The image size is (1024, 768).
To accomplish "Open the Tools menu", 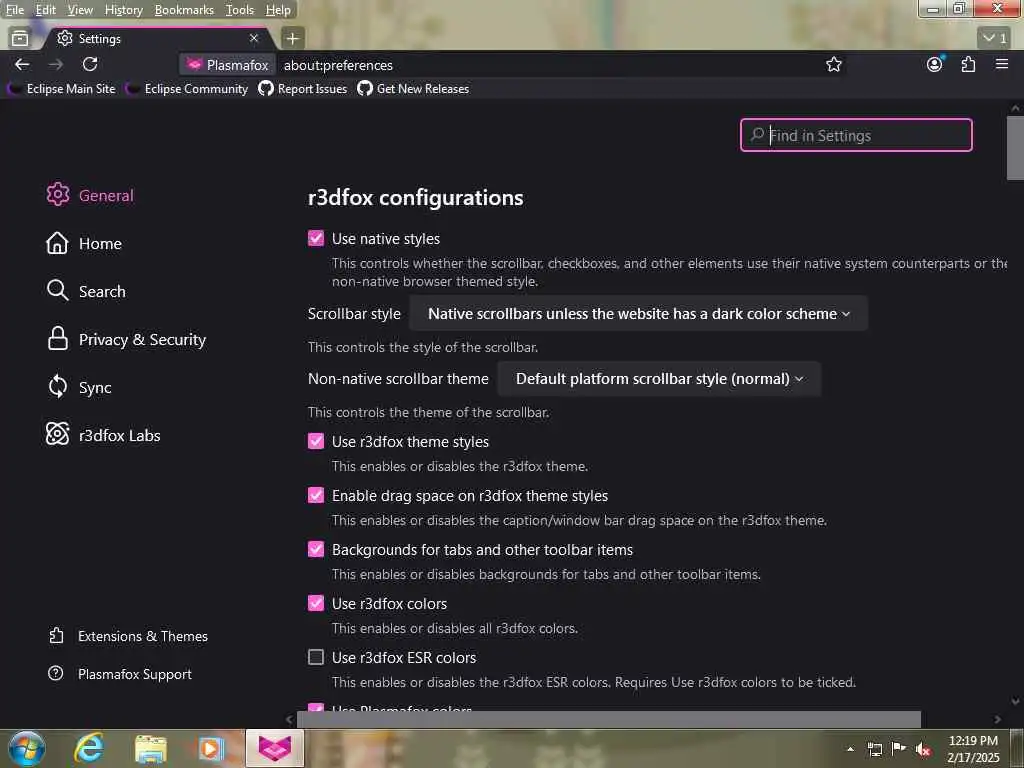I will point(240,10).
